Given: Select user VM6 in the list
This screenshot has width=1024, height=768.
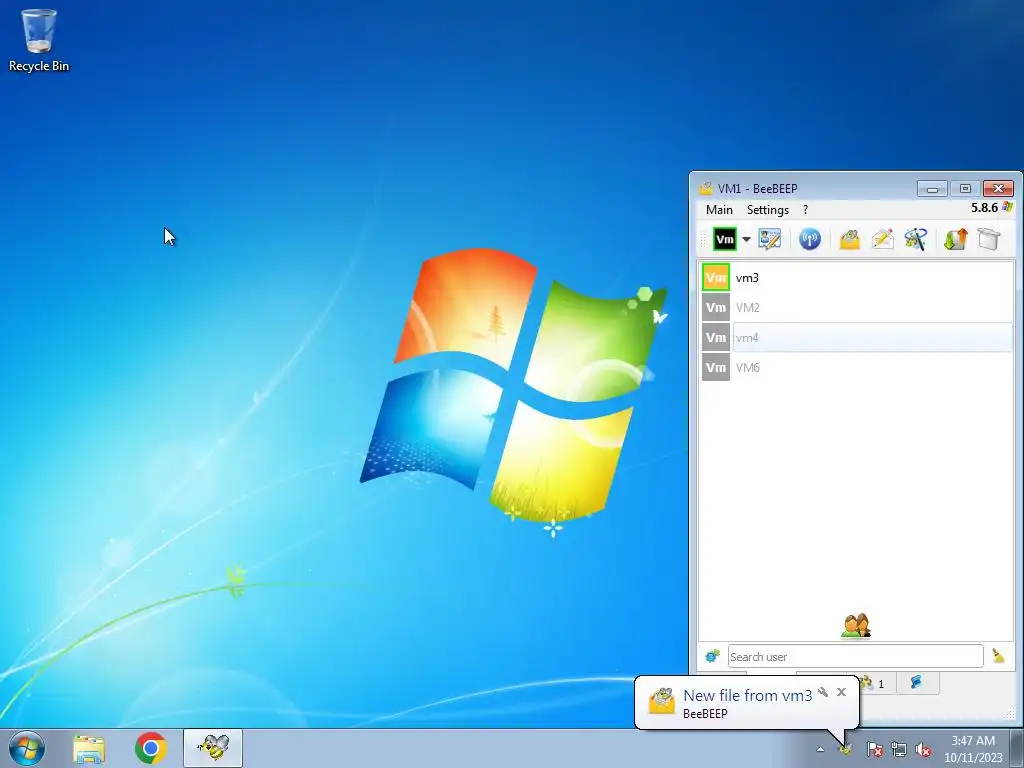Looking at the screenshot, I should [857, 368].
